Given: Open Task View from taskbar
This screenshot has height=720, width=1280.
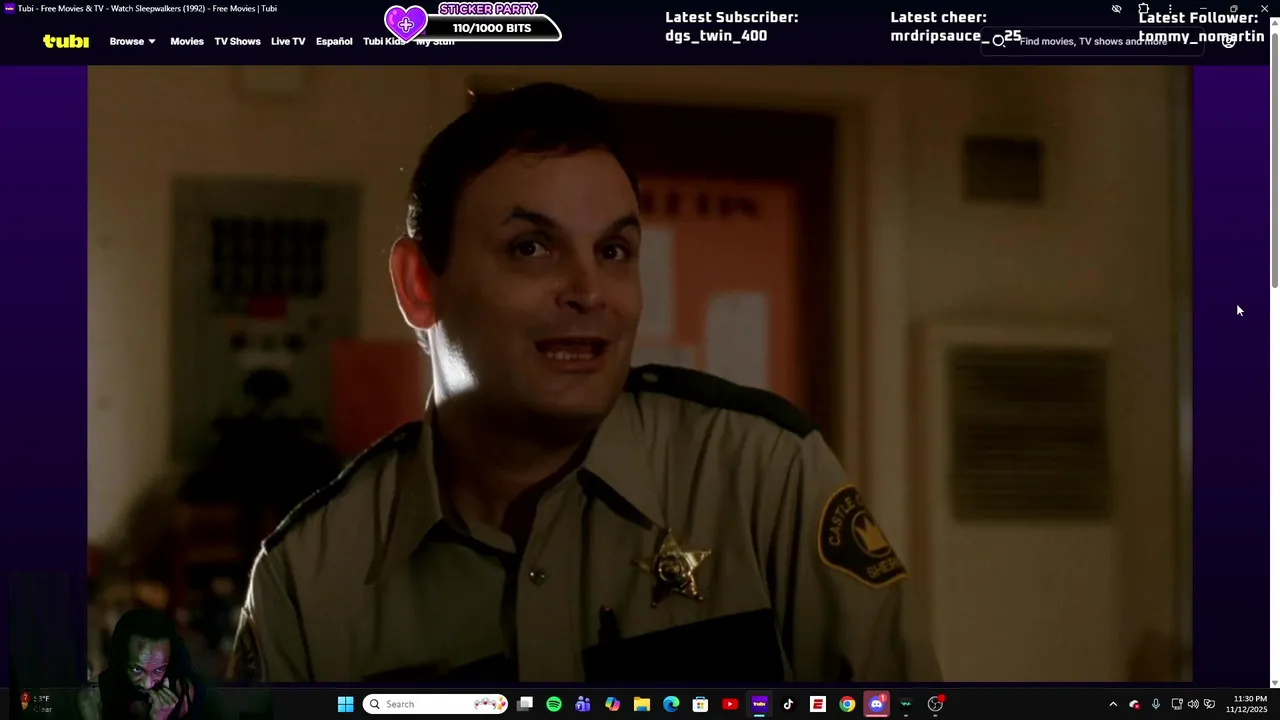Looking at the screenshot, I should tap(525, 704).
